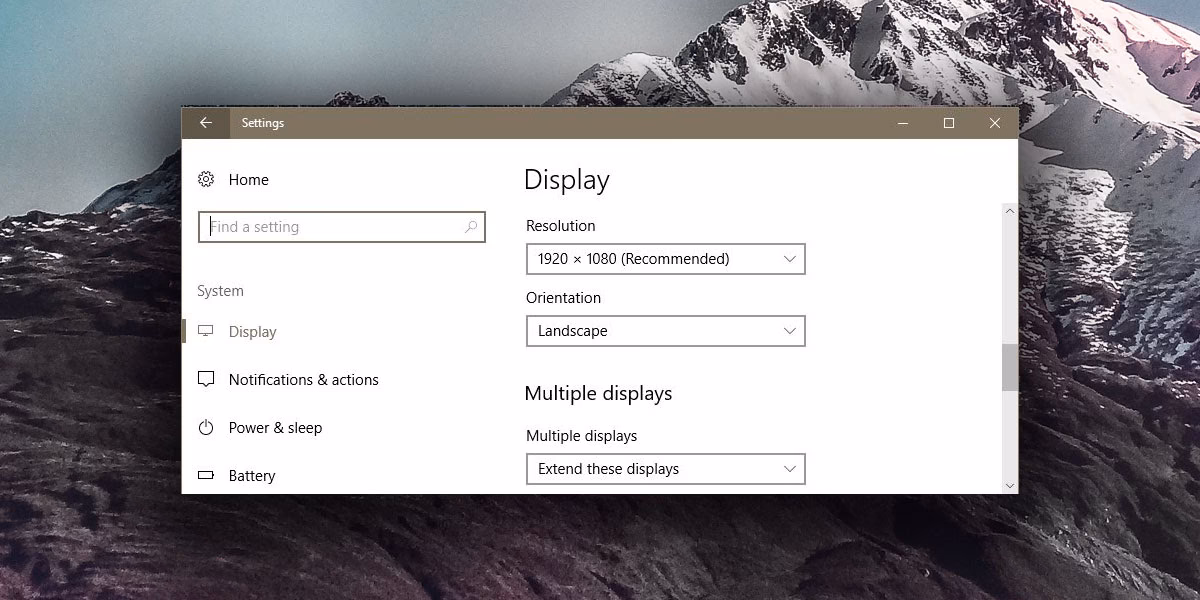Click the Battery icon in sidebar

click(206, 475)
